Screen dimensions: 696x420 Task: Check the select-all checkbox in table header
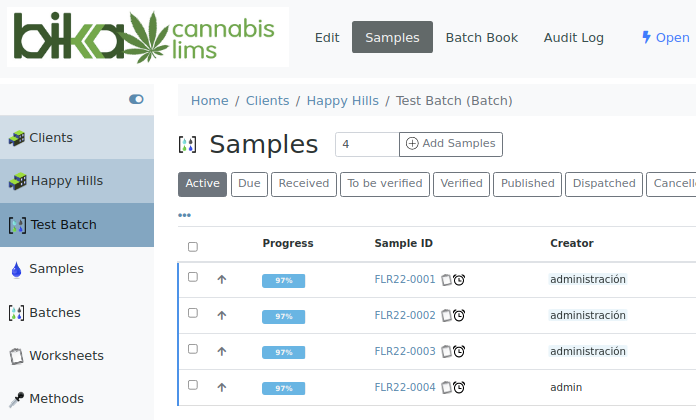[x=193, y=246]
